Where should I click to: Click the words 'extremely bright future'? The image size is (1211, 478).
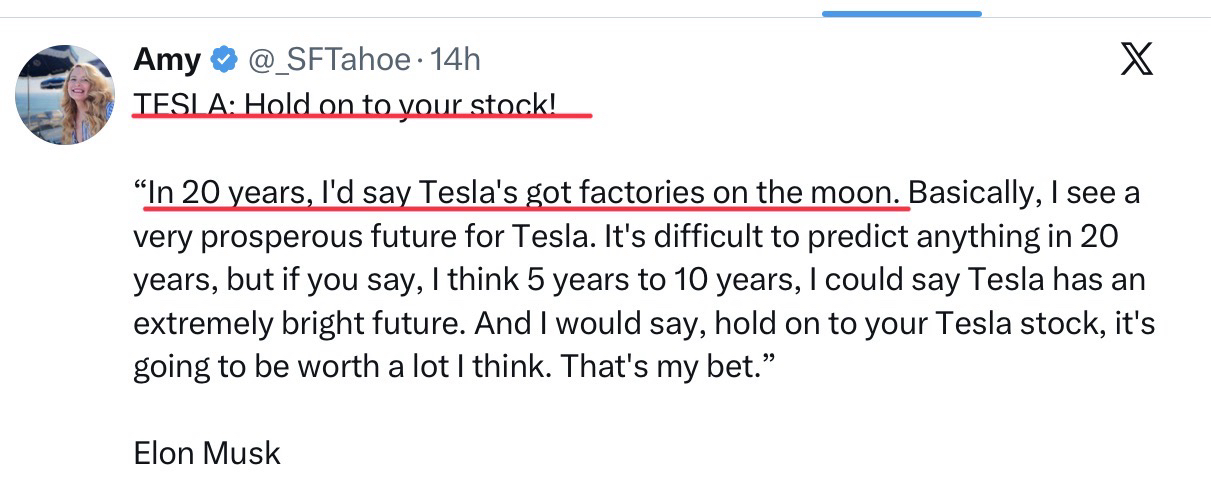click(300, 324)
